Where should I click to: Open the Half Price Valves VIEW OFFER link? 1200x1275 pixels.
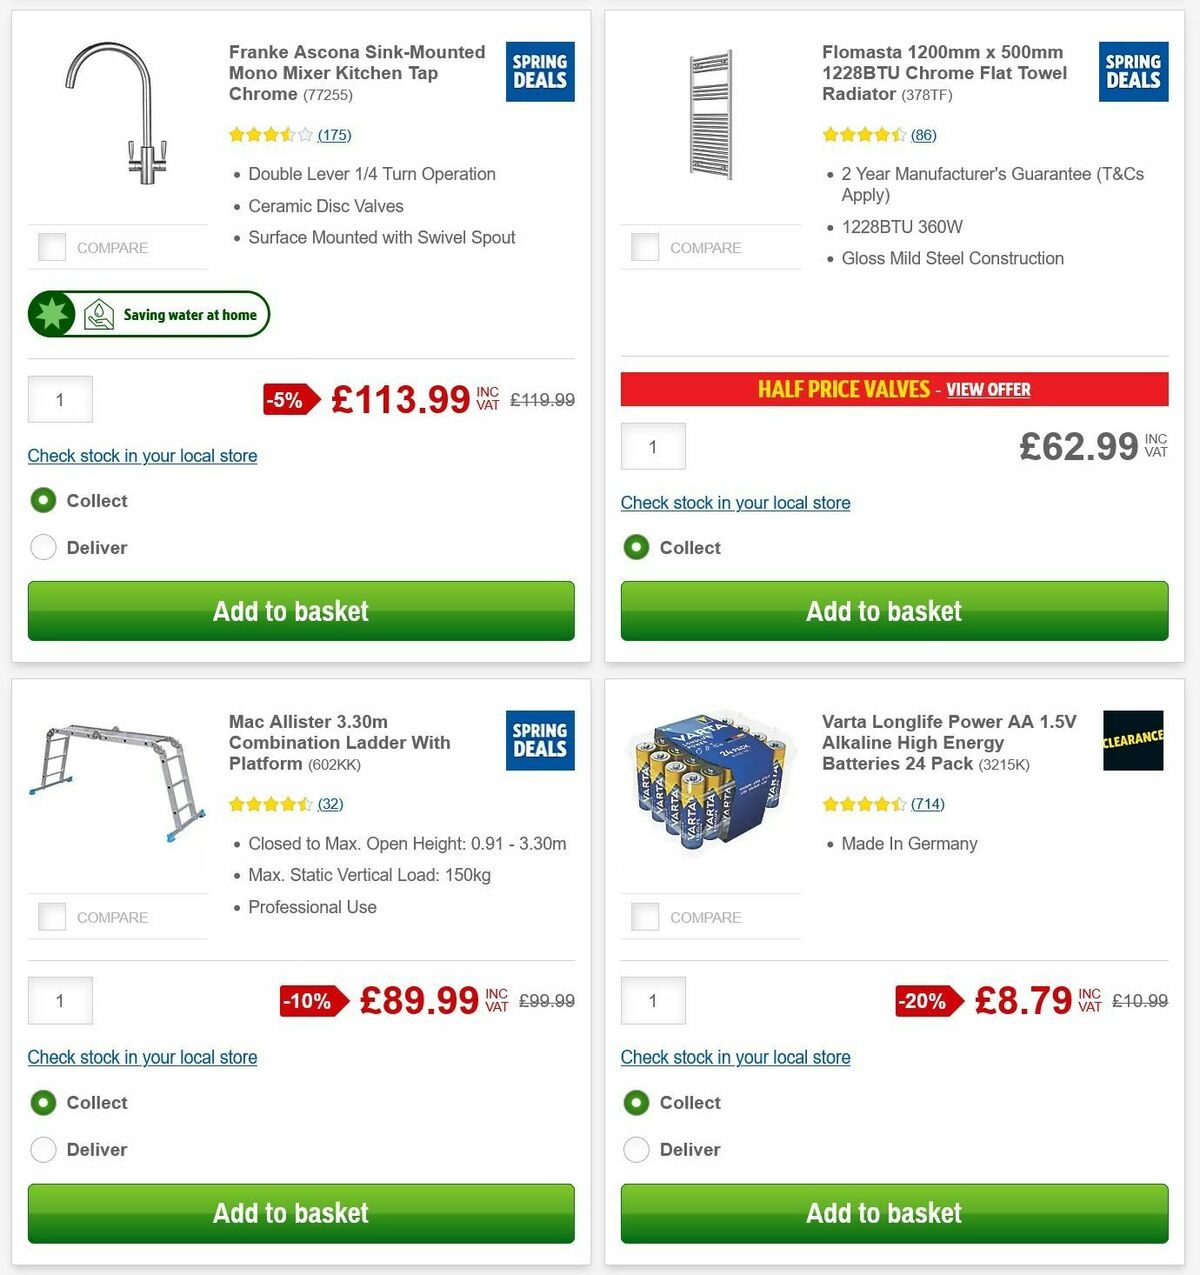pos(988,389)
